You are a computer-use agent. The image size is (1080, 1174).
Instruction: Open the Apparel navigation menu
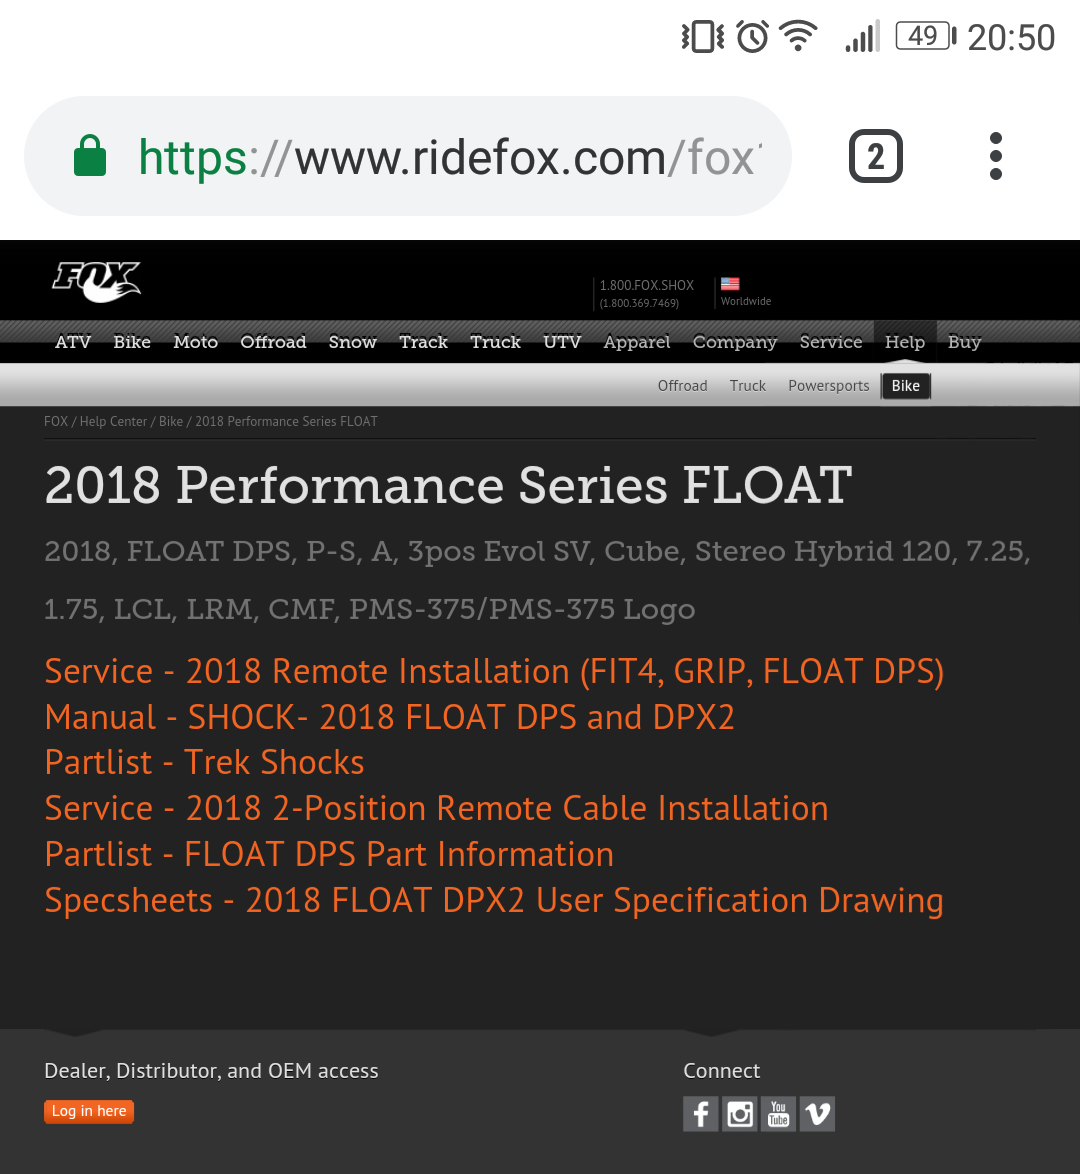[637, 341]
